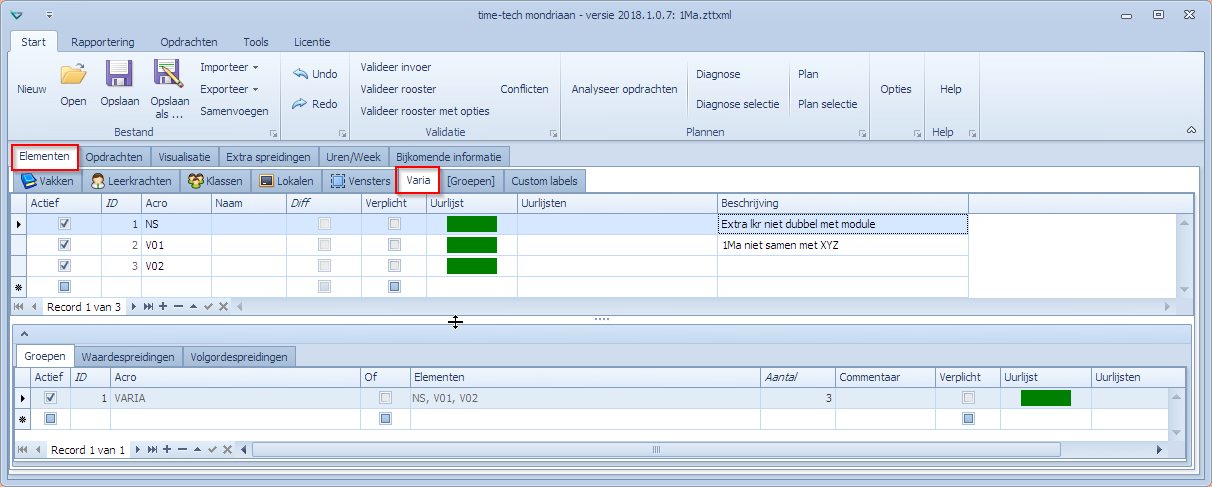Redo the last undone action
Viewport: 1212px width, 487px height.
pyautogui.click(x=315, y=104)
